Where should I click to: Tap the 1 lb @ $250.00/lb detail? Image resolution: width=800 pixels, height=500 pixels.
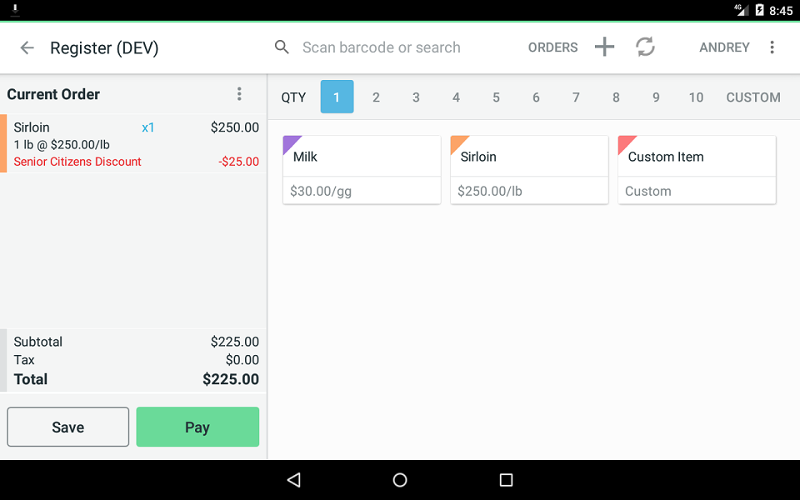click(62, 144)
